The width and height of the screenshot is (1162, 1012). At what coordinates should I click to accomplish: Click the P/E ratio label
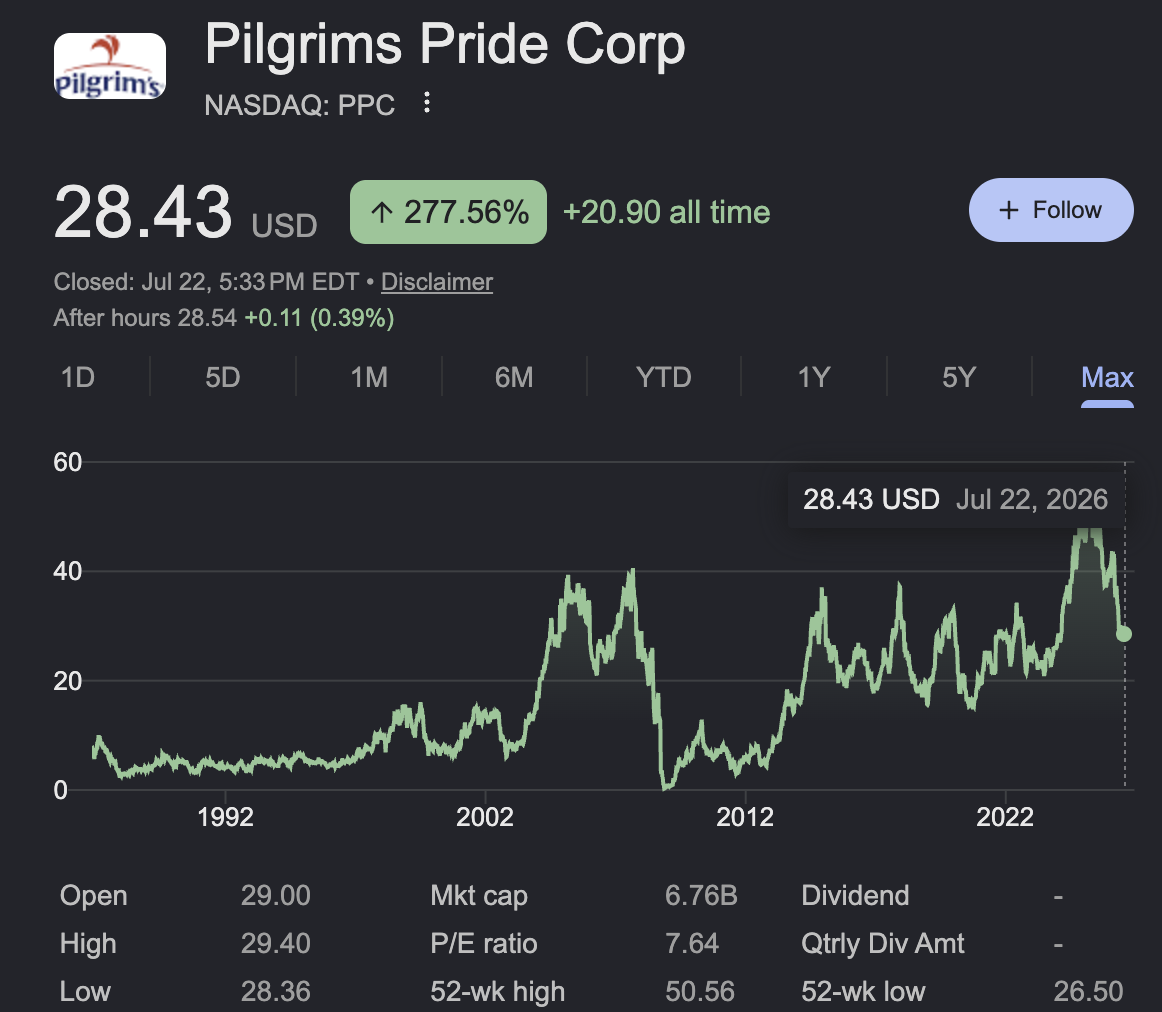click(483, 943)
